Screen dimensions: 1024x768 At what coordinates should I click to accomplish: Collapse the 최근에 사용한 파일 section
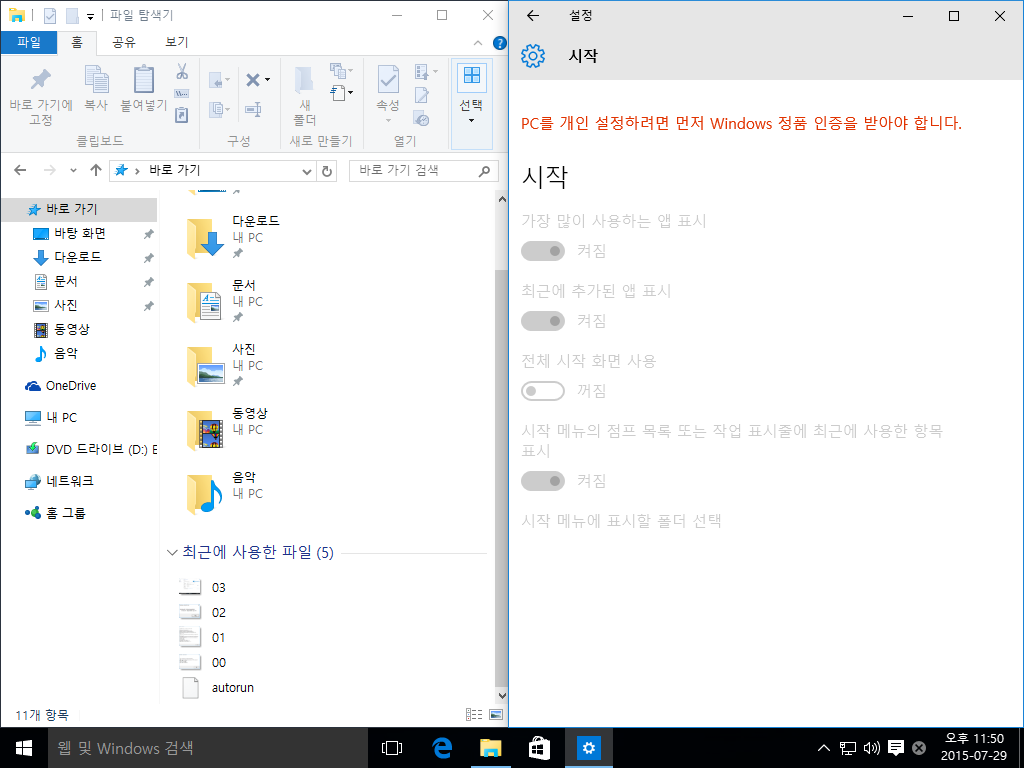tap(172, 552)
